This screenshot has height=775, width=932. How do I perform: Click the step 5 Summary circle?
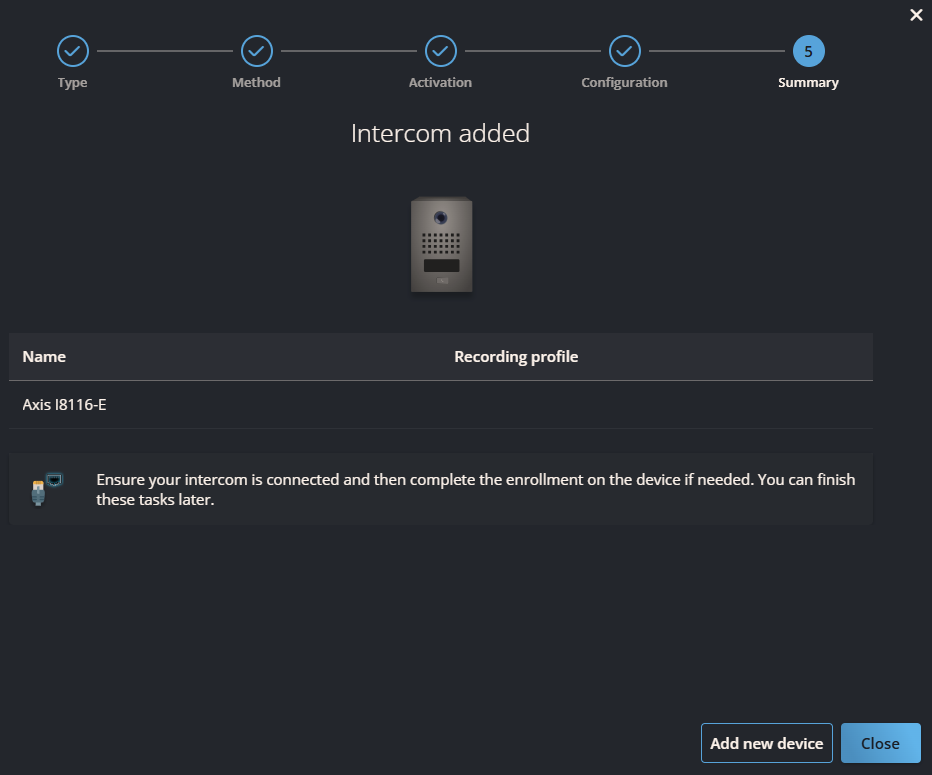pos(808,50)
